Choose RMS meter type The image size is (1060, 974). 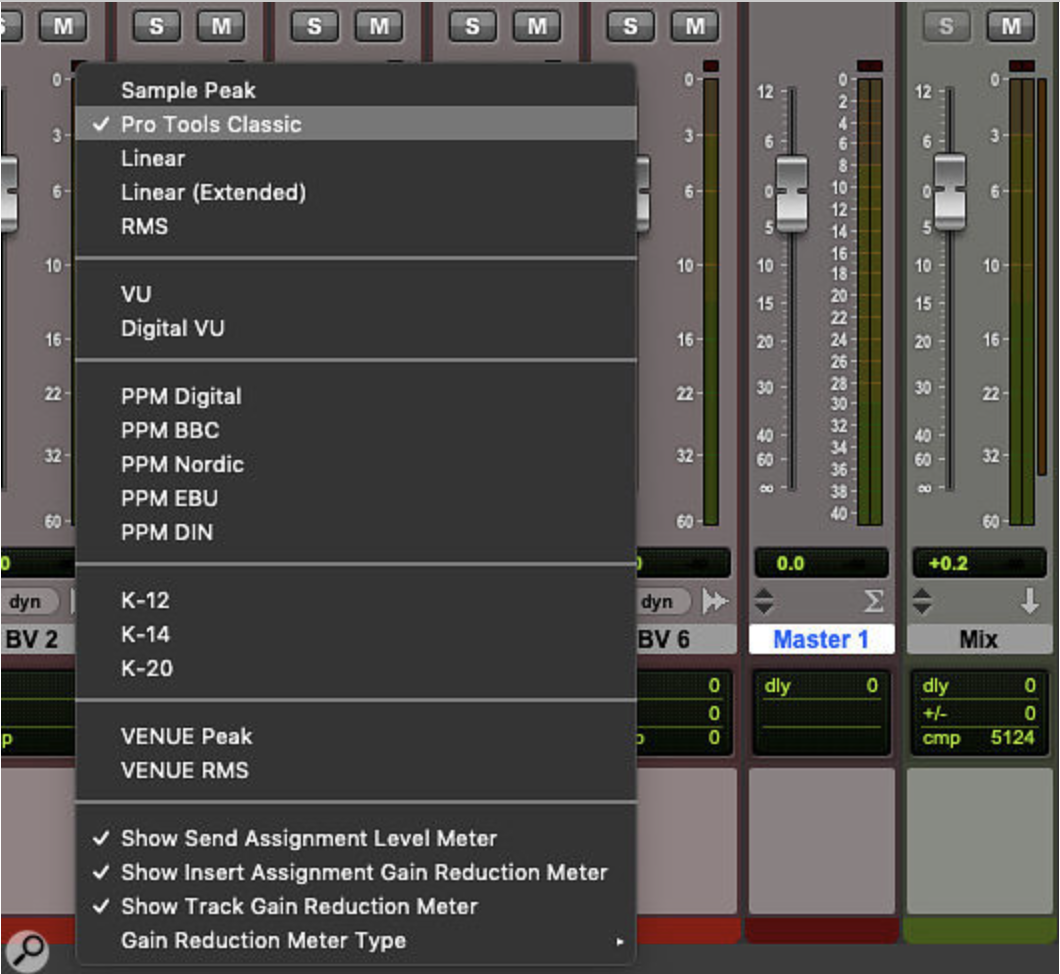pos(356,226)
